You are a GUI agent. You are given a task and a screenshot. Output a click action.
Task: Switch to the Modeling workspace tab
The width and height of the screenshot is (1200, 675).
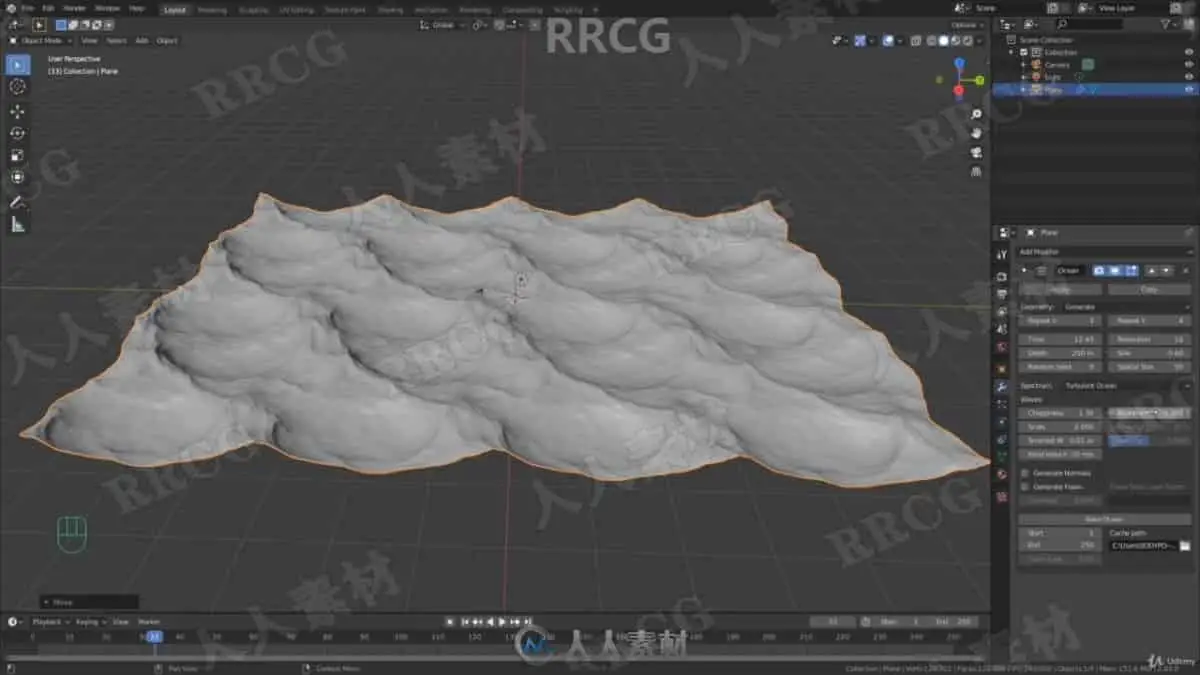[x=212, y=9]
